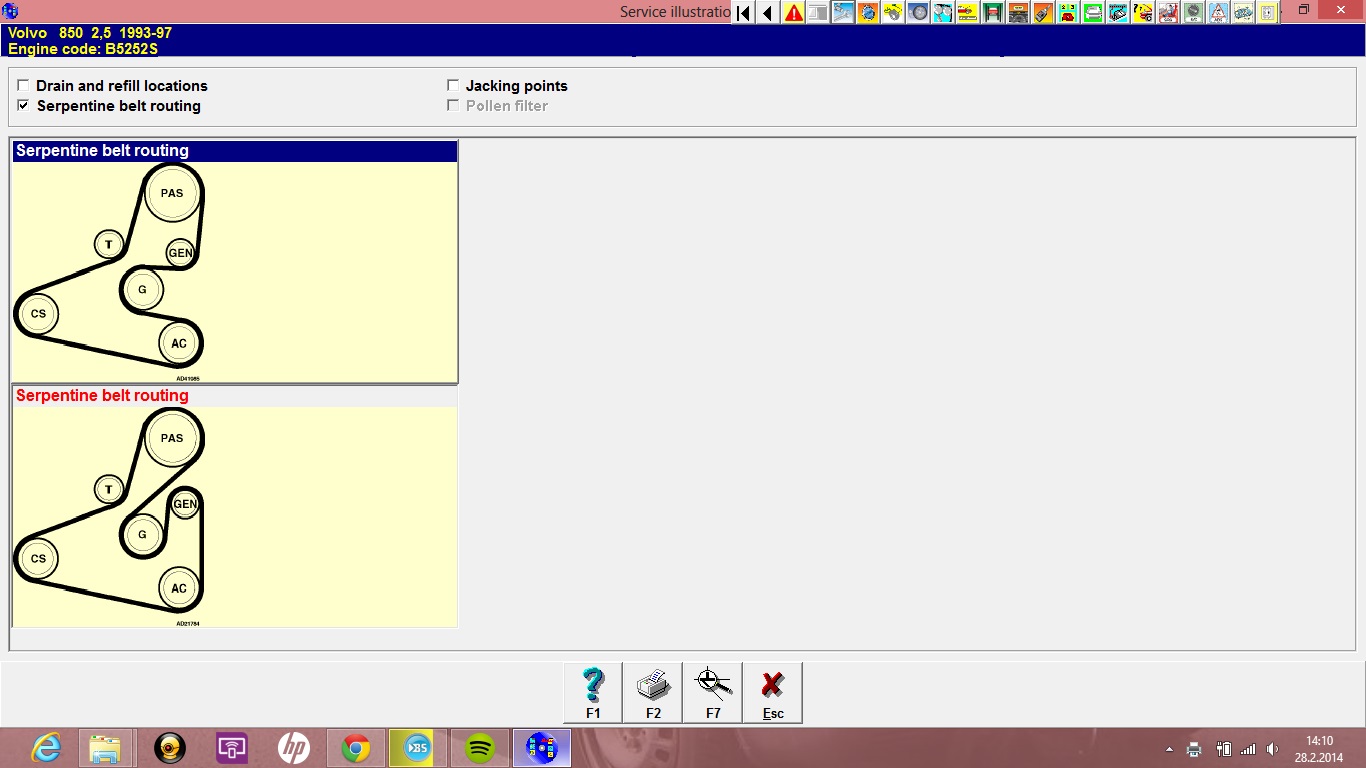Viewport: 1366px width, 768px height.
Task: Open help with the F1 button
Action: pyautogui.click(x=593, y=692)
